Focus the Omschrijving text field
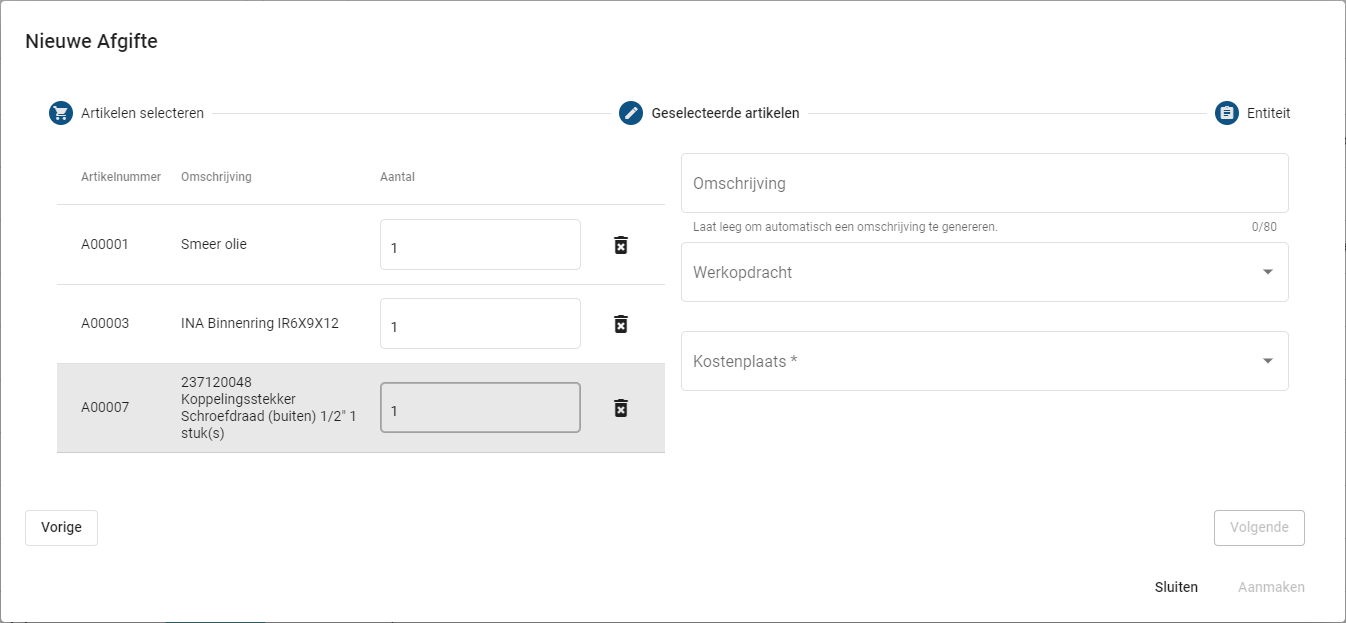This screenshot has height=623, width=1346. point(984,184)
